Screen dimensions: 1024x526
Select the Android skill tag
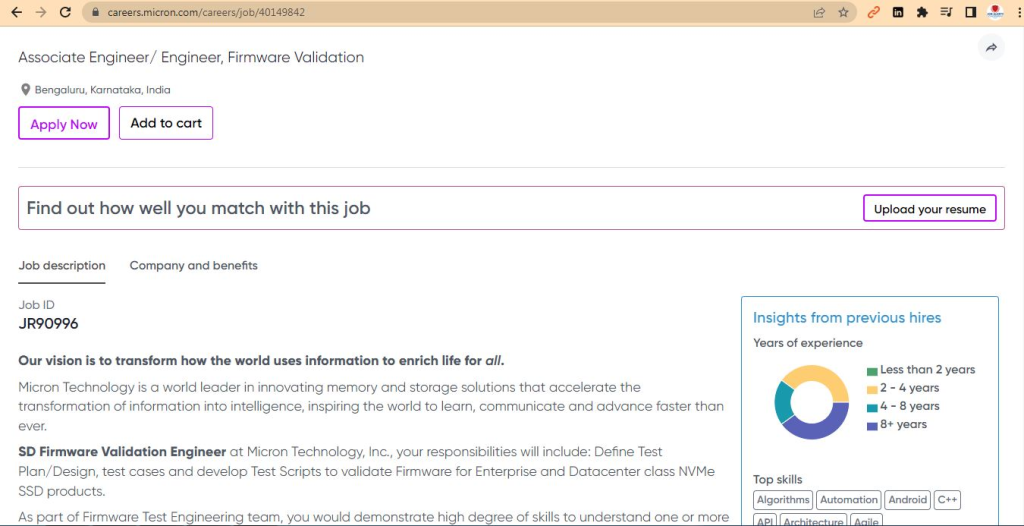[x=908, y=500]
